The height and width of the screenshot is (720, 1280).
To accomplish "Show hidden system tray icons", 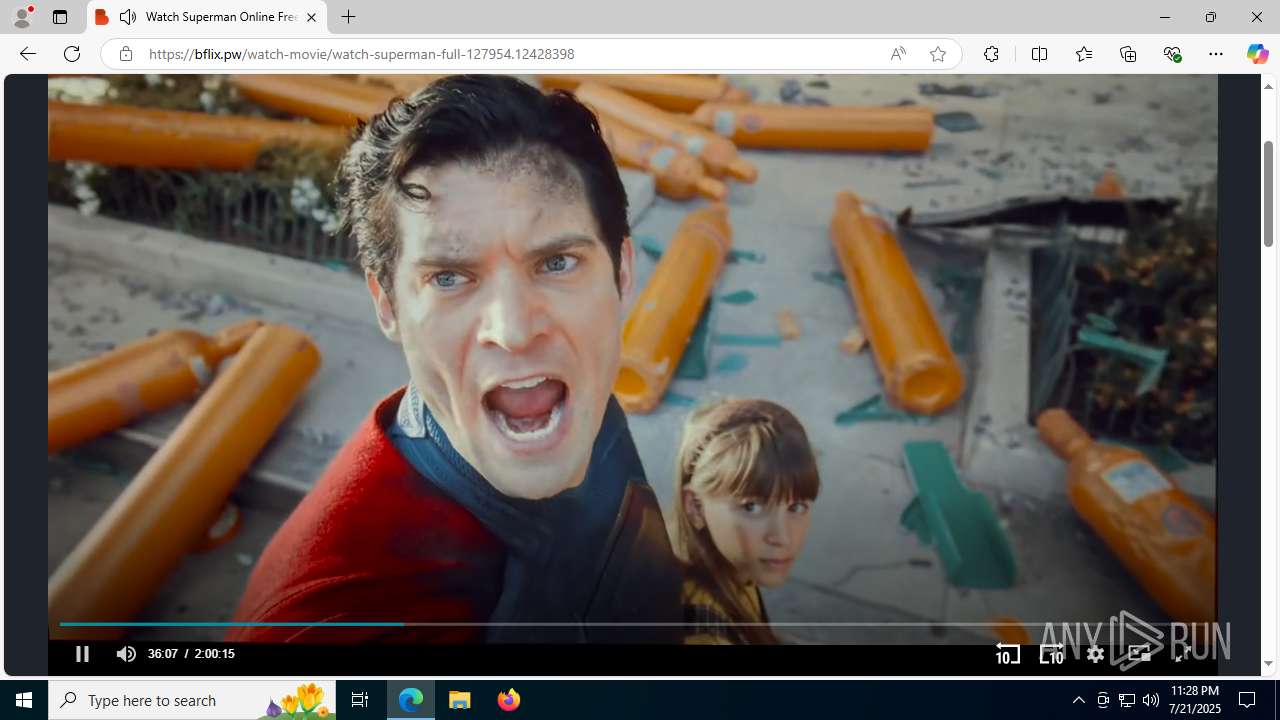I will [1078, 700].
